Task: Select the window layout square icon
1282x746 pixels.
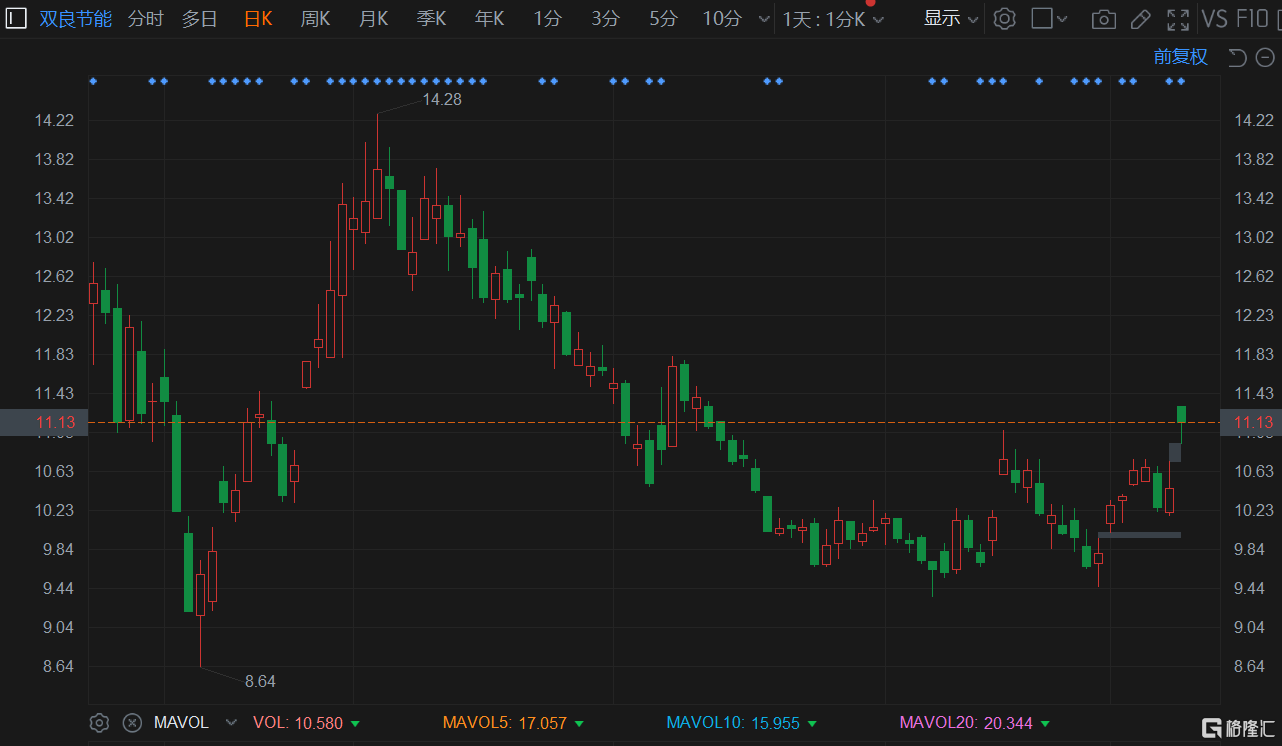Action: pos(1041,18)
